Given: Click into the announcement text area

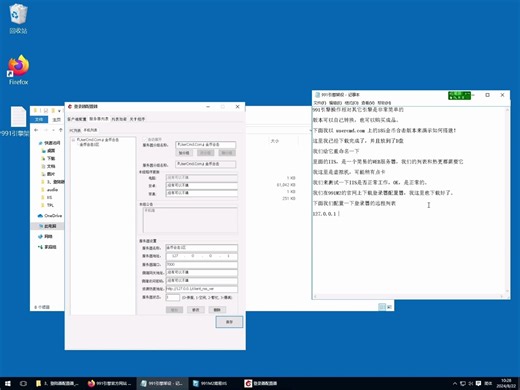Looking at the screenshot, I should [x=190, y=220].
